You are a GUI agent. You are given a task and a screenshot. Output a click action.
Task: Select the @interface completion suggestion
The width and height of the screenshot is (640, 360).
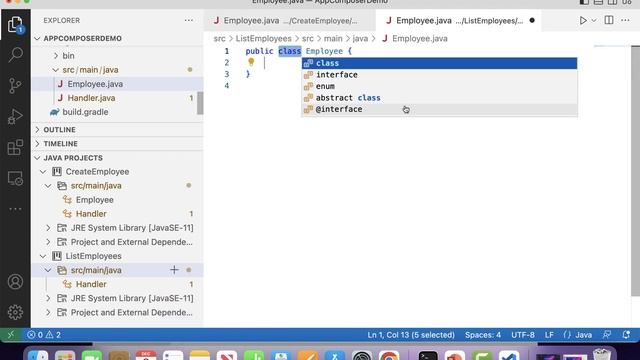(x=439, y=109)
